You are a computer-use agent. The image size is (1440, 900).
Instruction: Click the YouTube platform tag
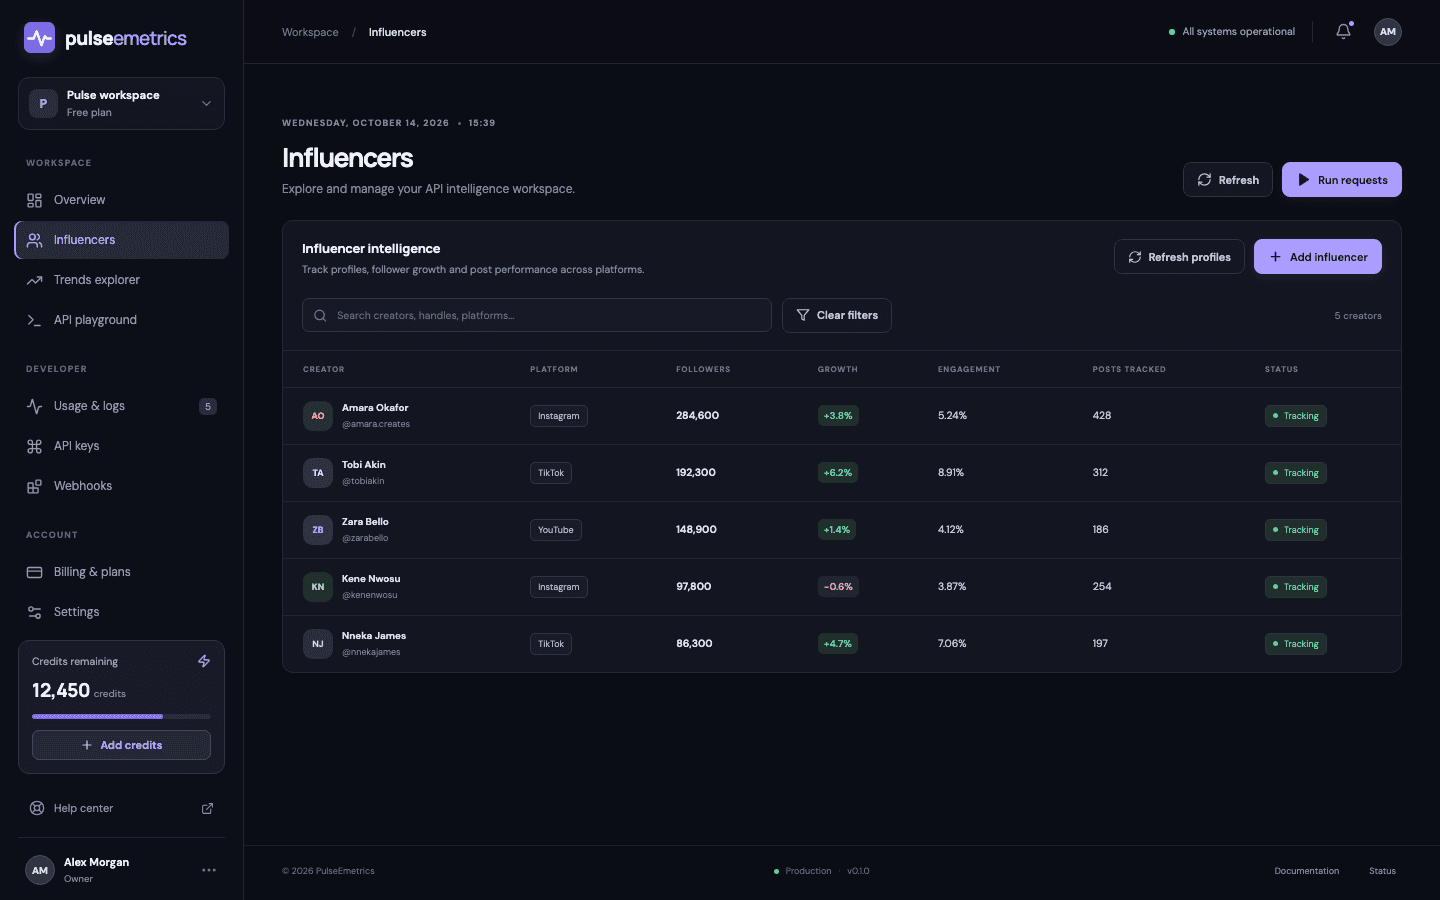coord(556,530)
